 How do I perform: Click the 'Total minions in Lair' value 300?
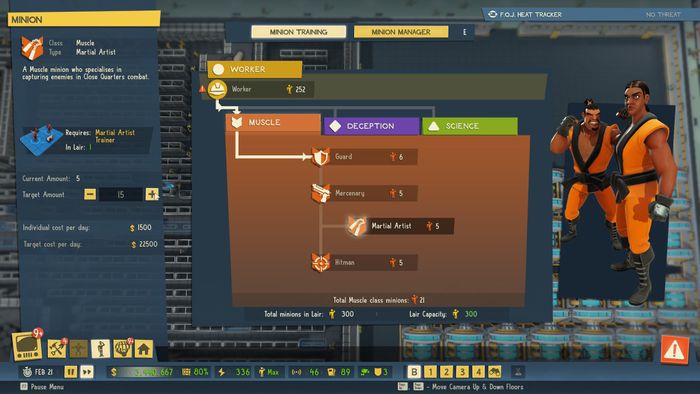click(x=347, y=314)
